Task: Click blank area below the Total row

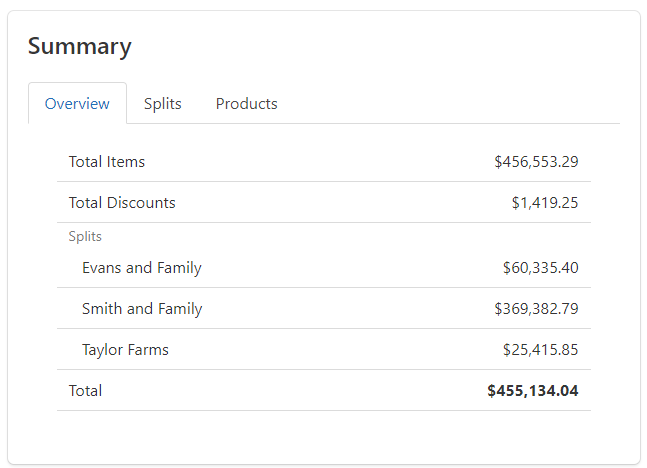Action: coord(324,435)
